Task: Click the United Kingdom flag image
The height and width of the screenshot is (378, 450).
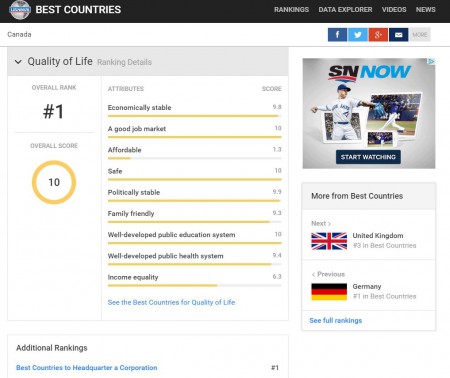Action: click(x=329, y=241)
